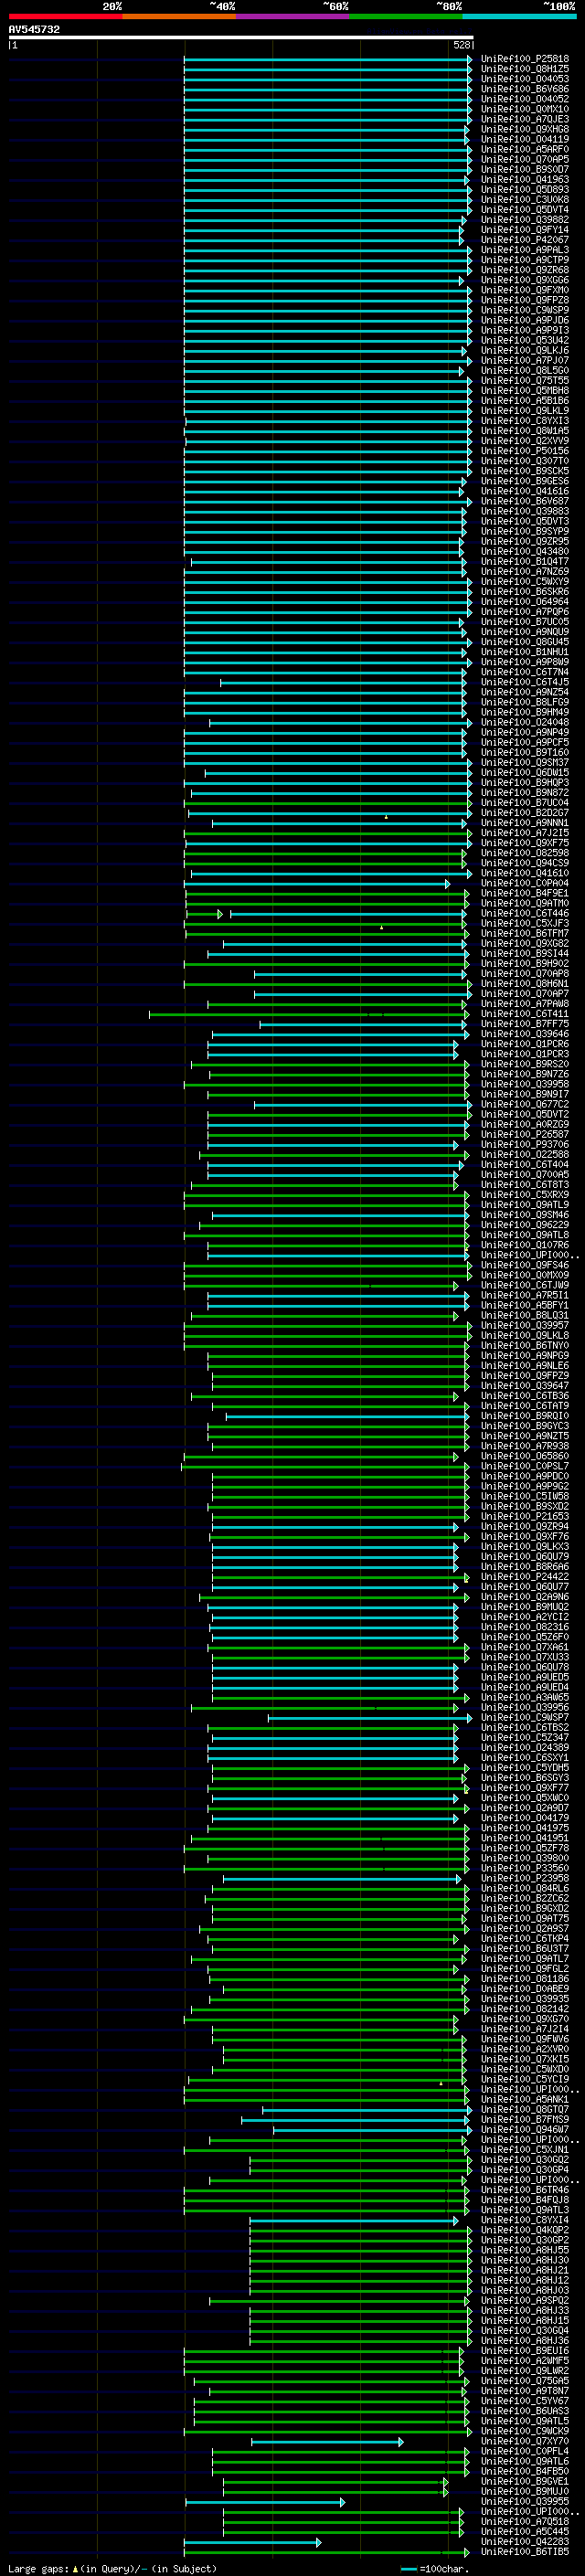Select label UniRef100_Q53U42
Image resolution: width=585 pixels, height=2576 pixels.
point(525,340)
